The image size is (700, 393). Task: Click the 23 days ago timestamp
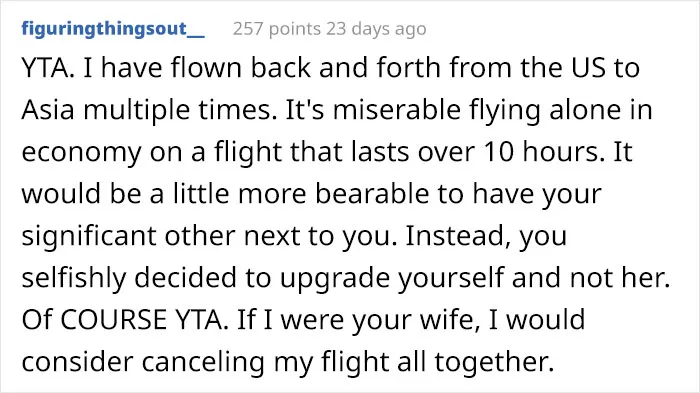(376, 29)
